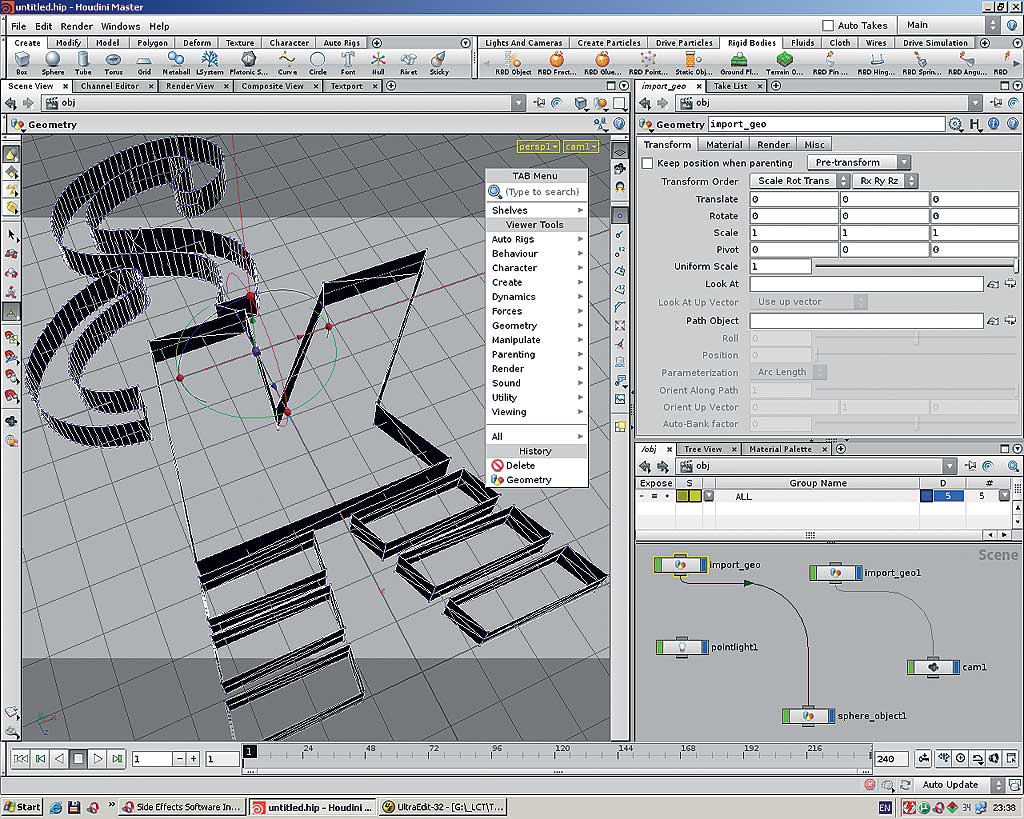The height and width of the screenshot is (819, 1024).
Task: Activate the Curve drawing tool
Action: point(287,63)
